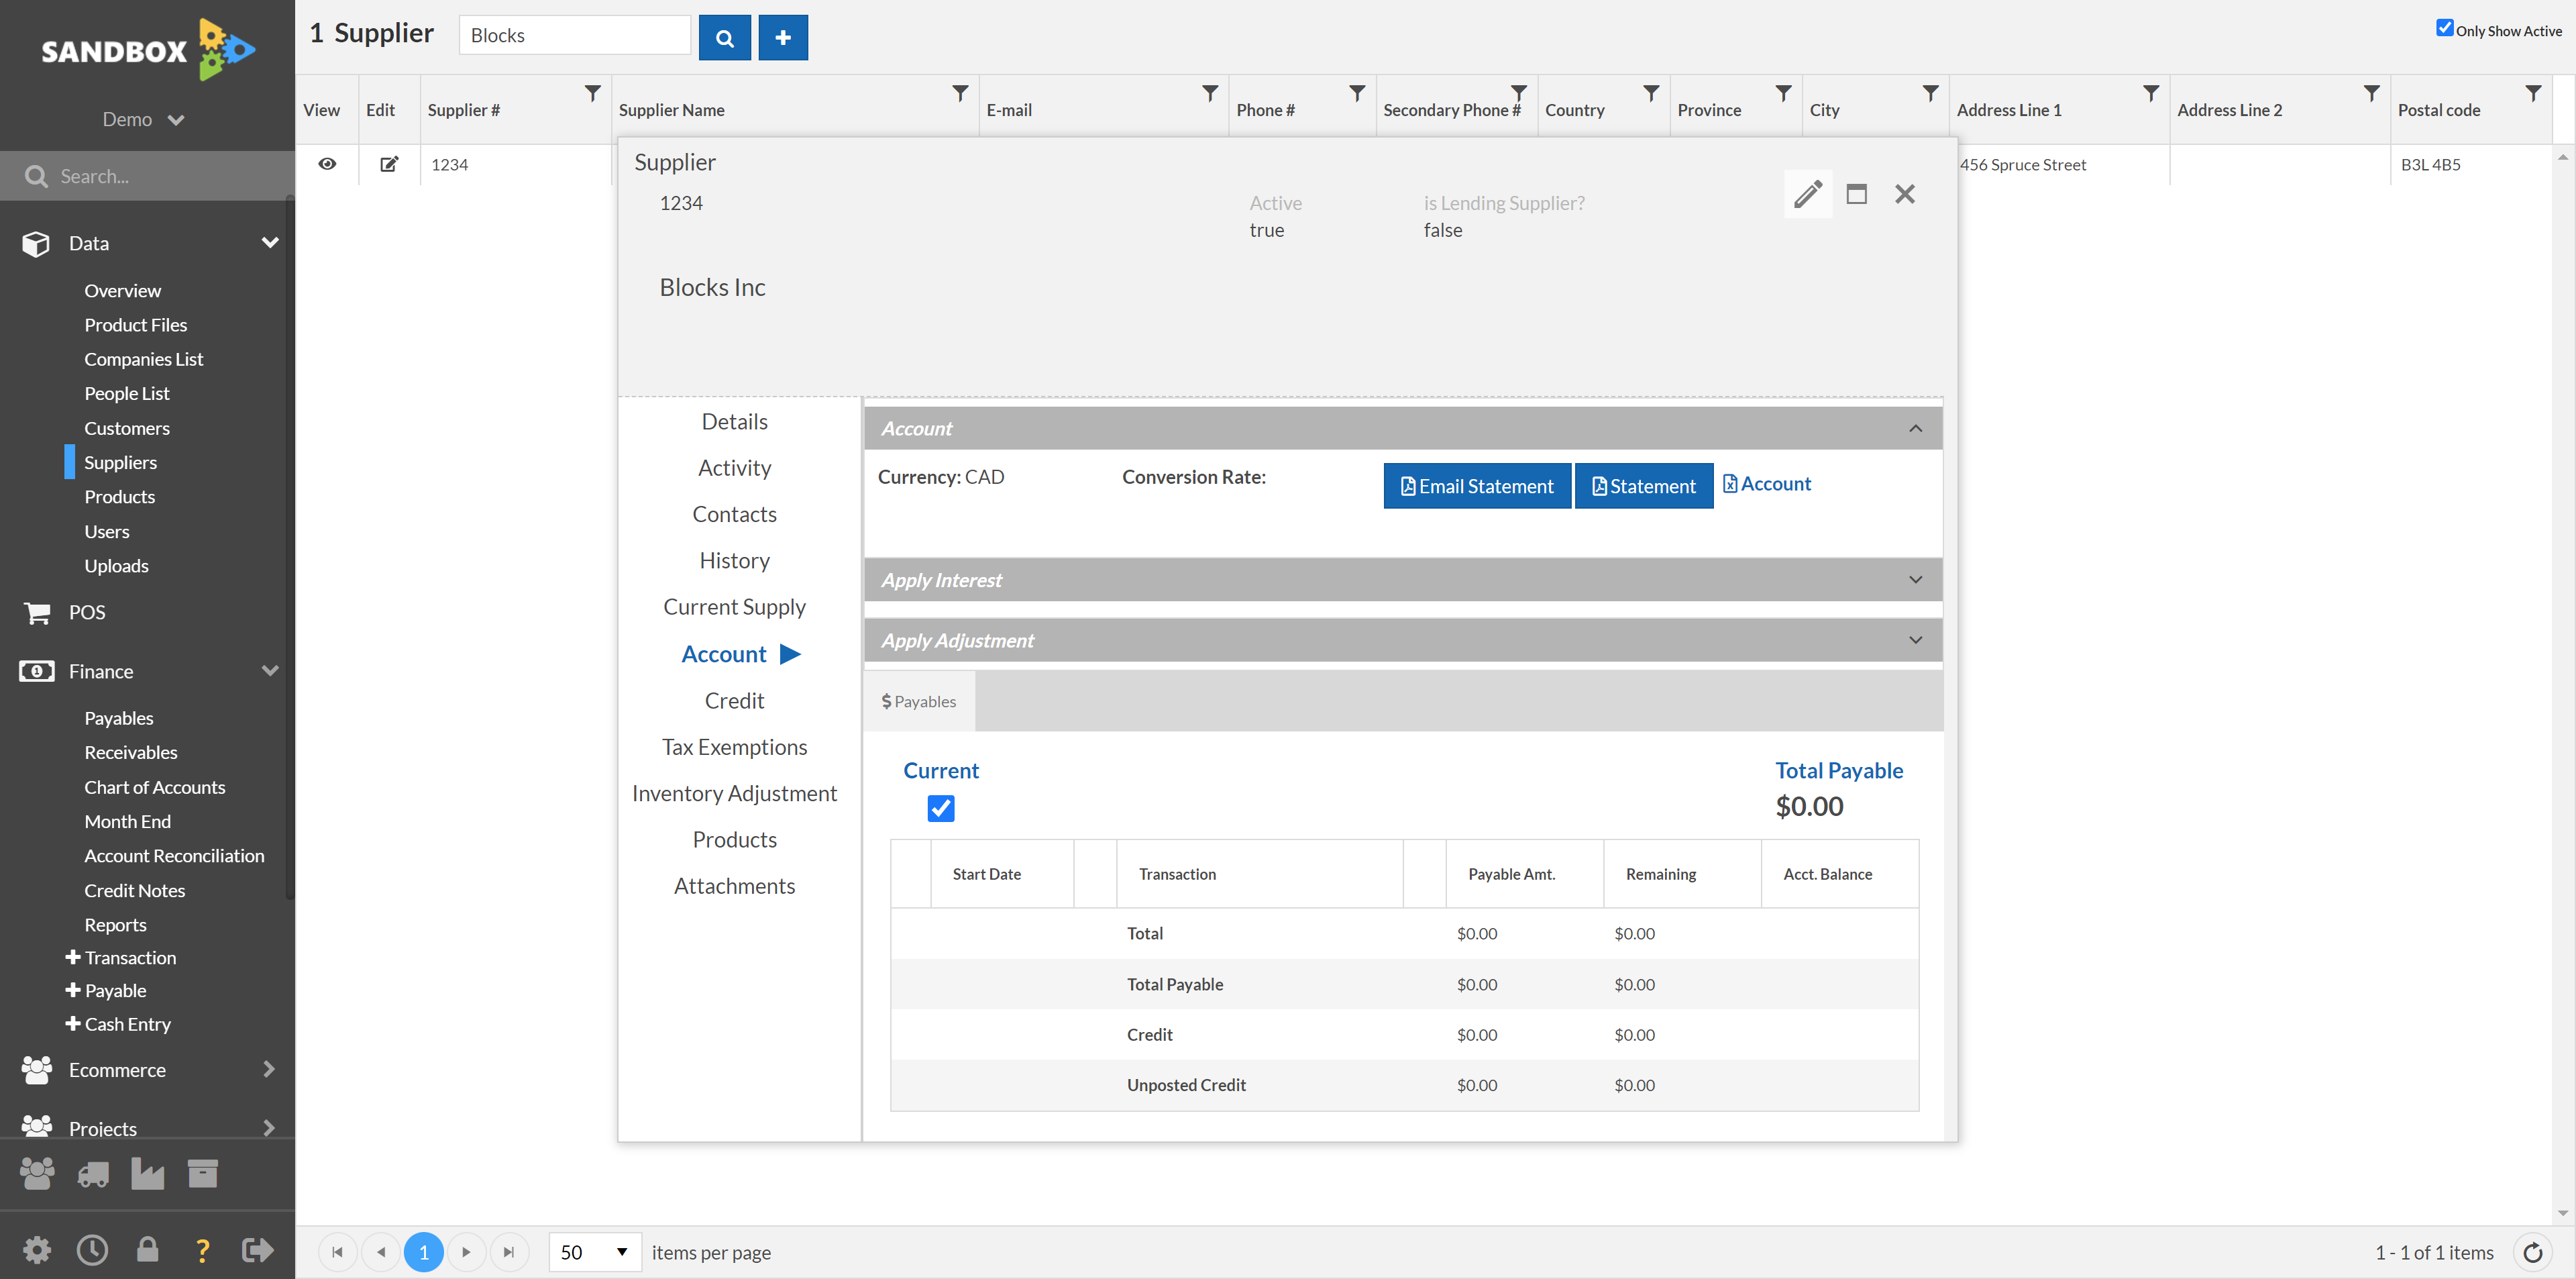The width and height of the screenshot is (2576, 1279).
Task: Filter the Supplier # column
Action: 592,94
